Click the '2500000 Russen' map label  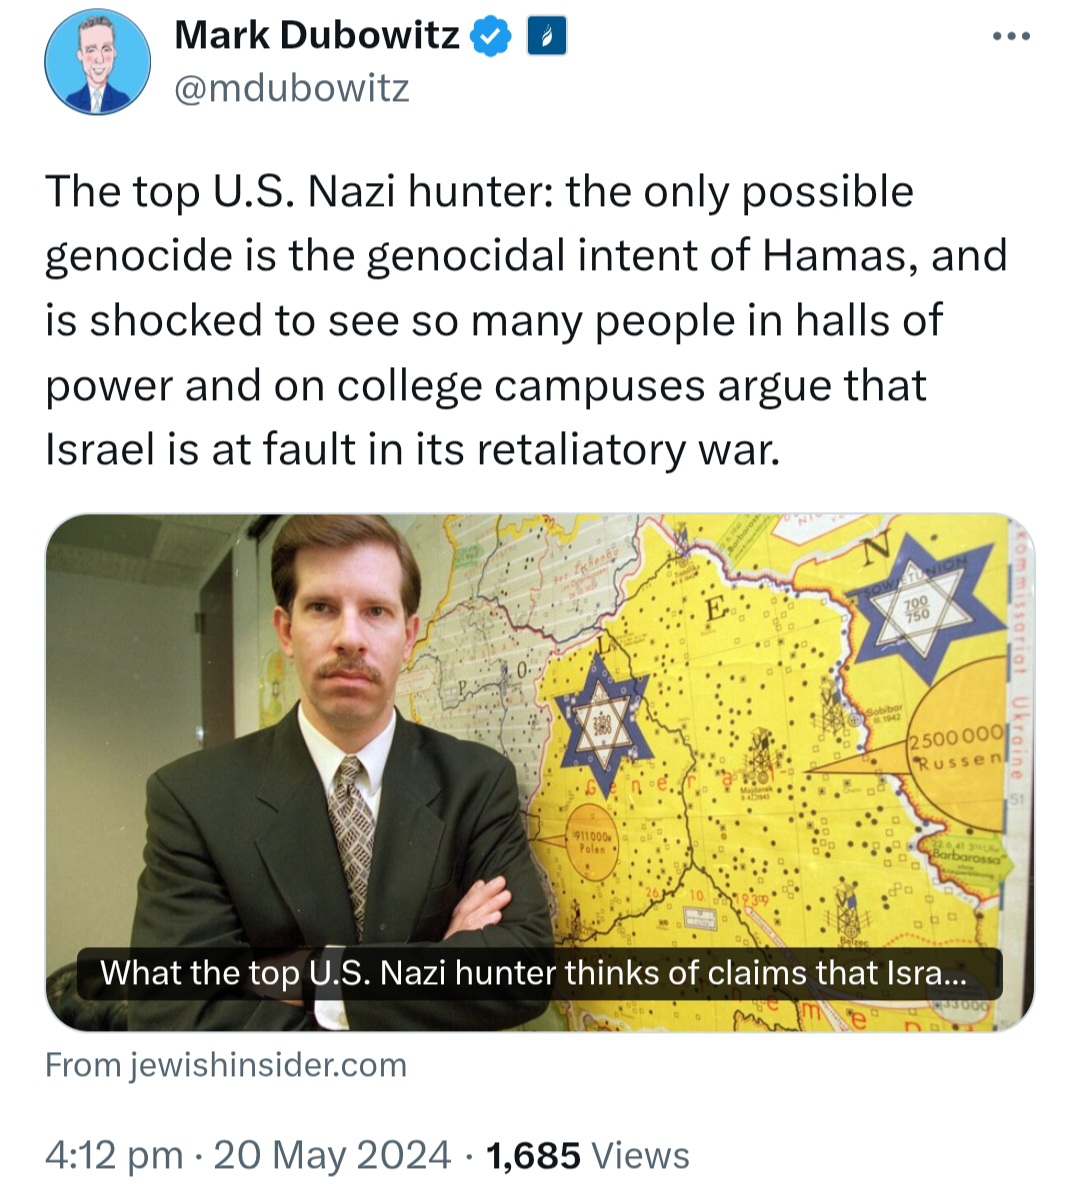(x=957, y=749)
